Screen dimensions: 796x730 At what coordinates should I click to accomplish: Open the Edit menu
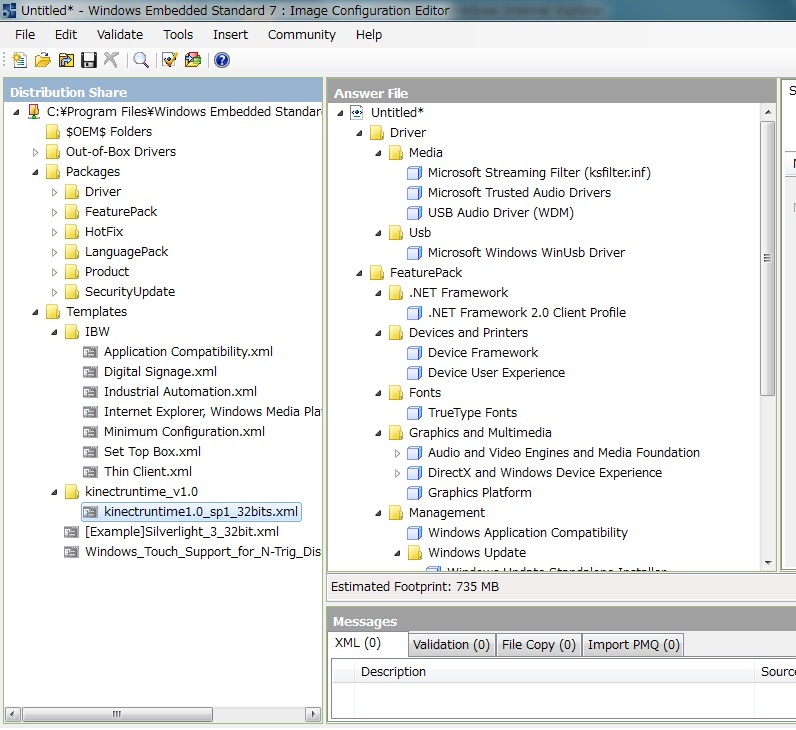[66, 35]
